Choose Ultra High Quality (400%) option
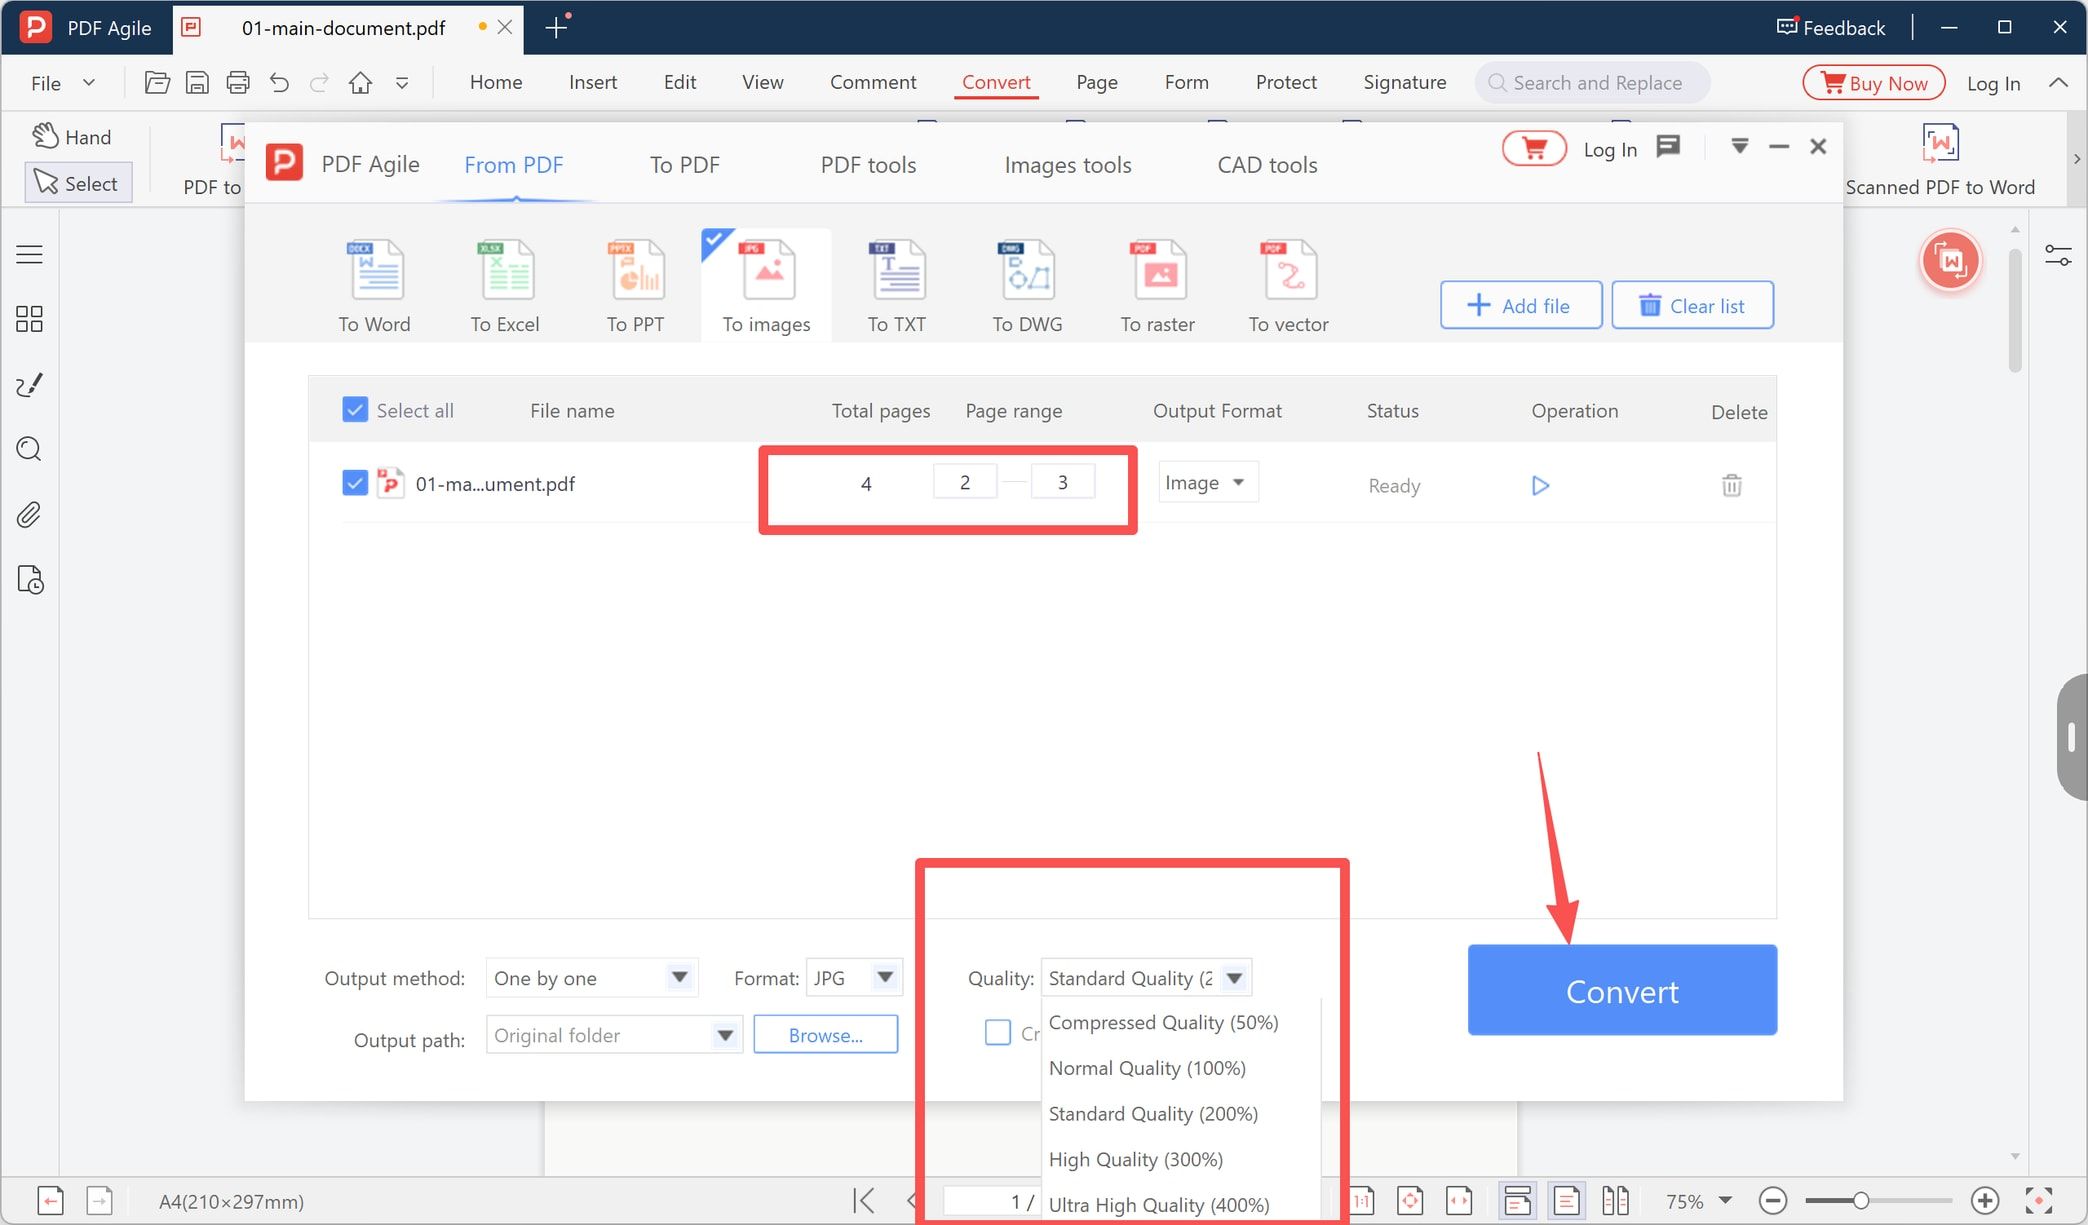 click(1159, 1205)
